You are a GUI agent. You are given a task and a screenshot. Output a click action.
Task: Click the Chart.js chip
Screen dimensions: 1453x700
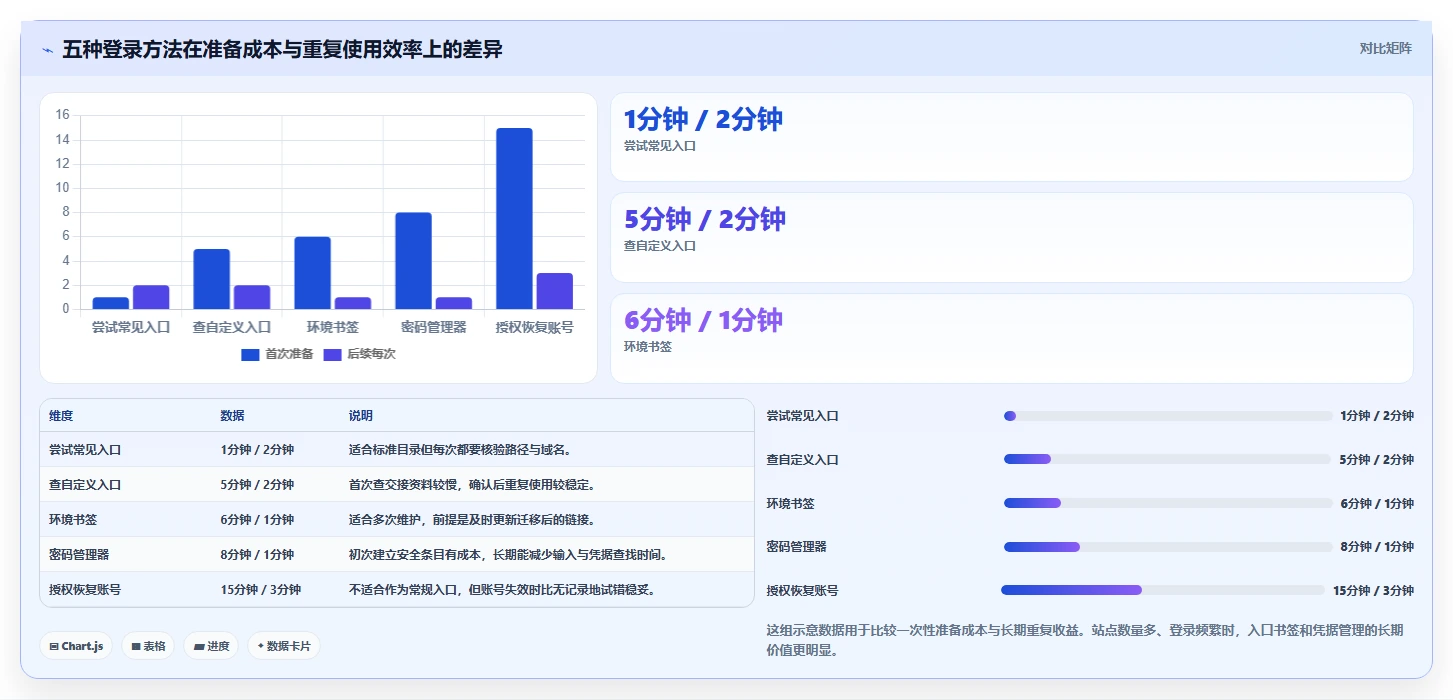click(x=77, y=646)
